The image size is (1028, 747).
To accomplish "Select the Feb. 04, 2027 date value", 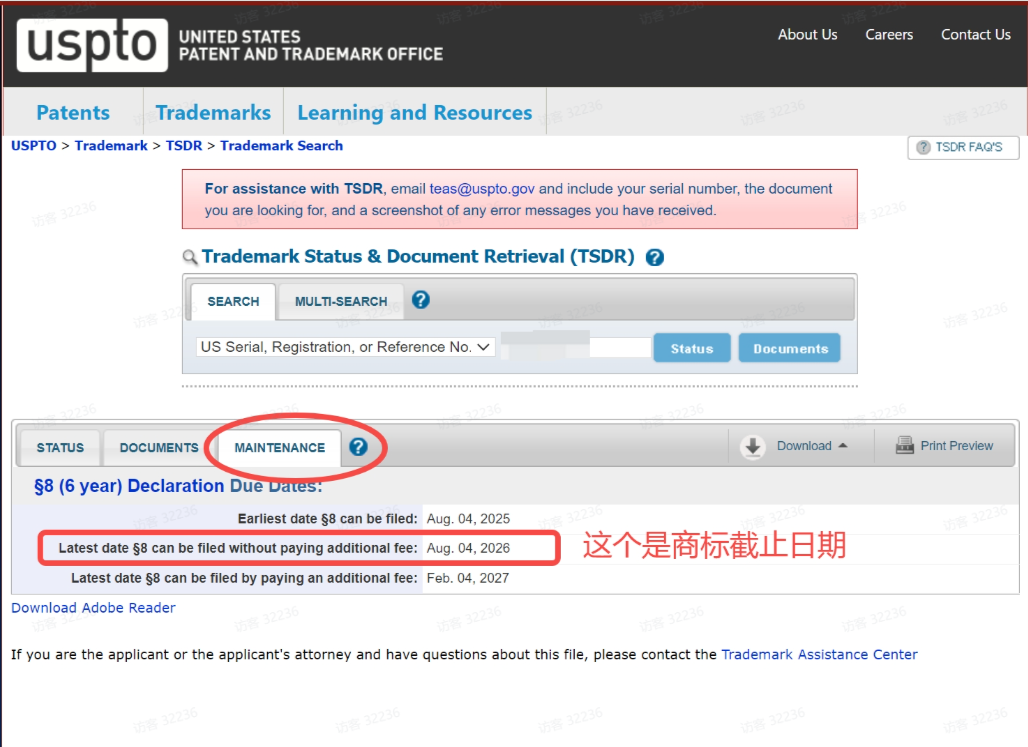I will click(x=467, y=578).
